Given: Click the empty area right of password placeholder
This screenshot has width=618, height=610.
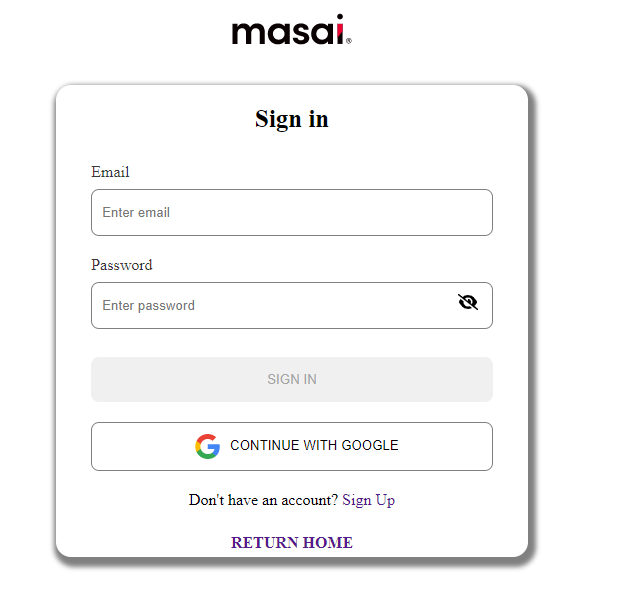Looking at the screenshot, I should coord(323,305).
